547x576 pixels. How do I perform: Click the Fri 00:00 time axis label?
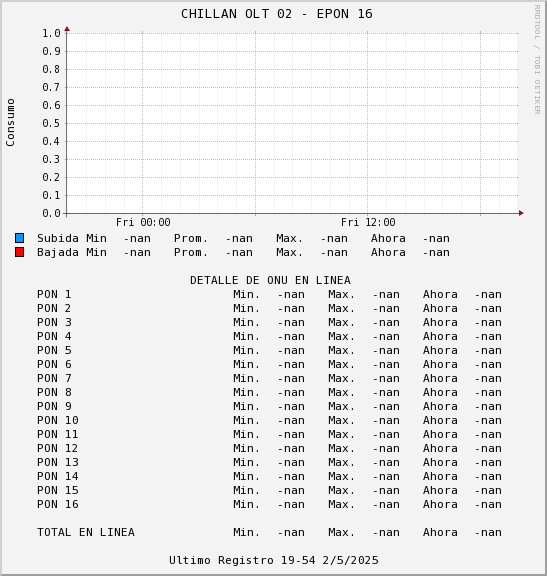click(x=143, y=222)
